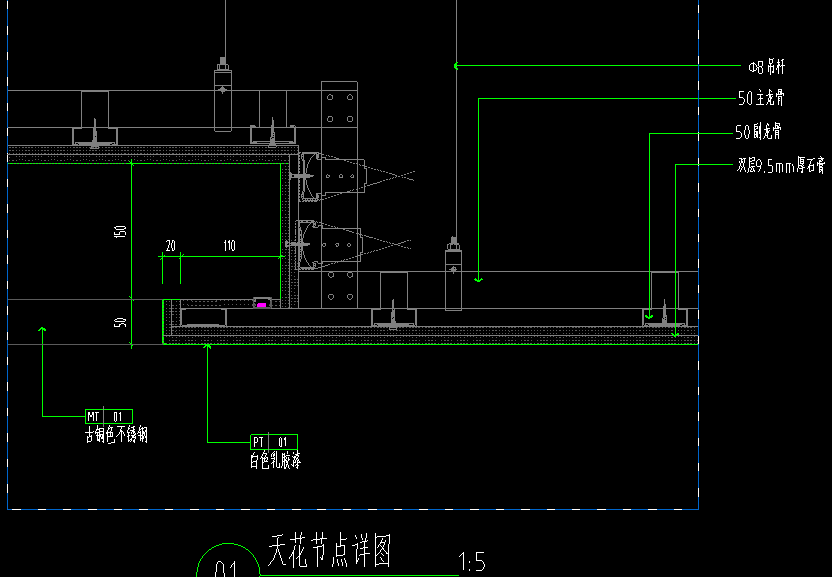Click the PT material tag code

click(x=258, y=442)
